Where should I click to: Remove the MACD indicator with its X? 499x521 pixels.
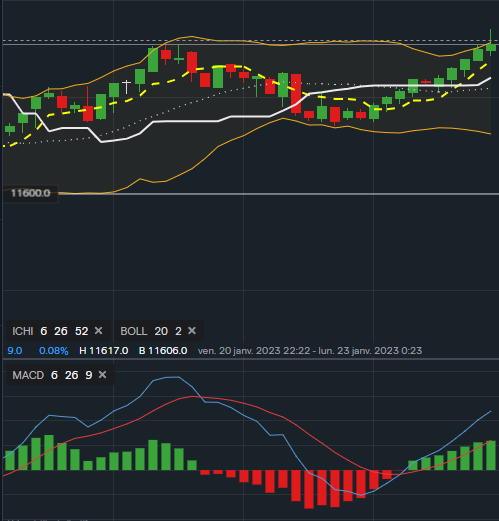point(102,375)
